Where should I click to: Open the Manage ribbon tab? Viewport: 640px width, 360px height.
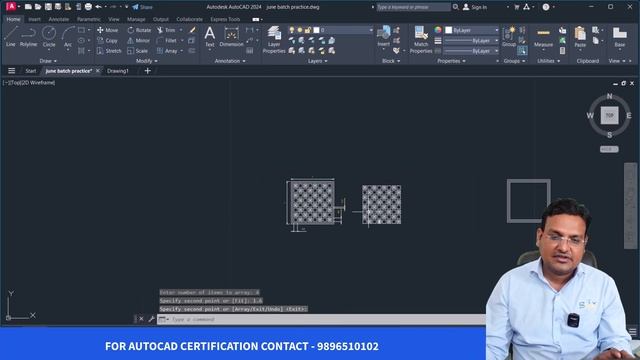coord(136,19)
